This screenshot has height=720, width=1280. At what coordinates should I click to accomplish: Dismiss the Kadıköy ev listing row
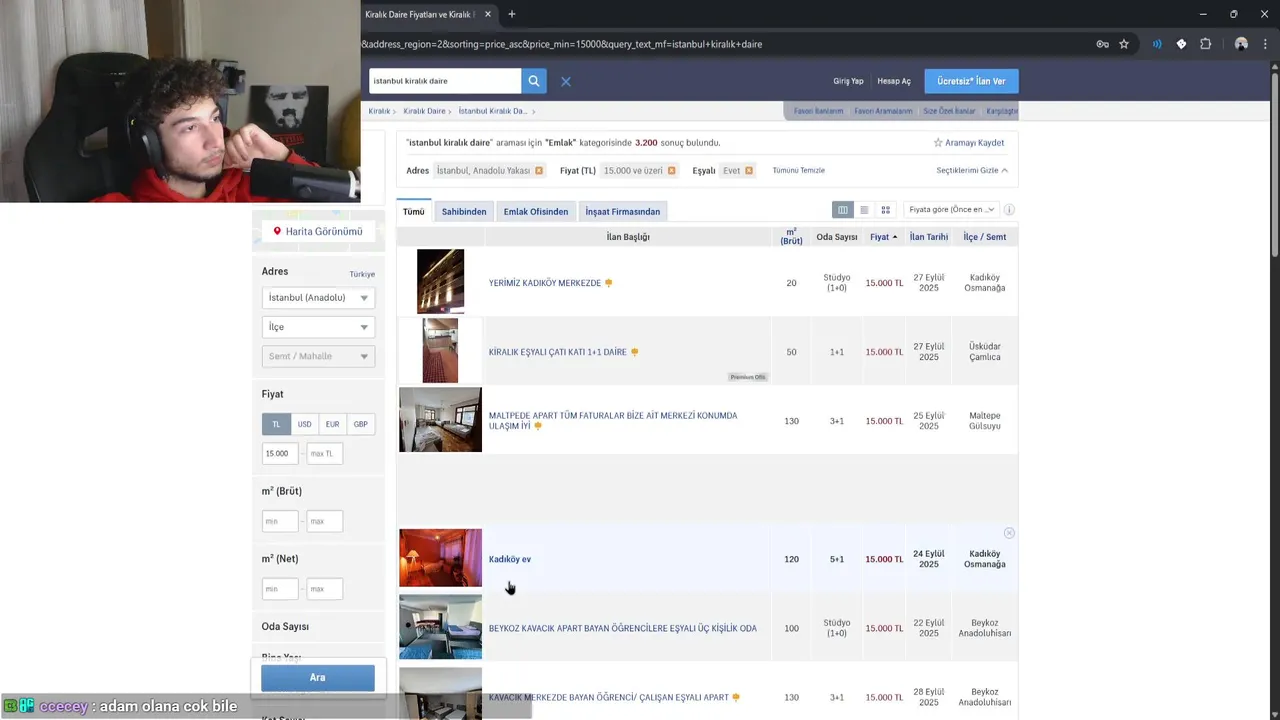tap(1009, 533)
